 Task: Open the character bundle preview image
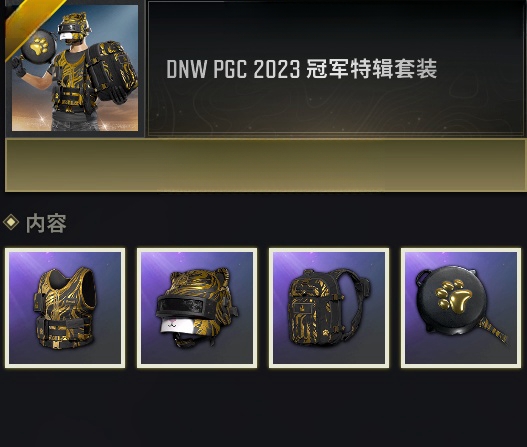75,68
